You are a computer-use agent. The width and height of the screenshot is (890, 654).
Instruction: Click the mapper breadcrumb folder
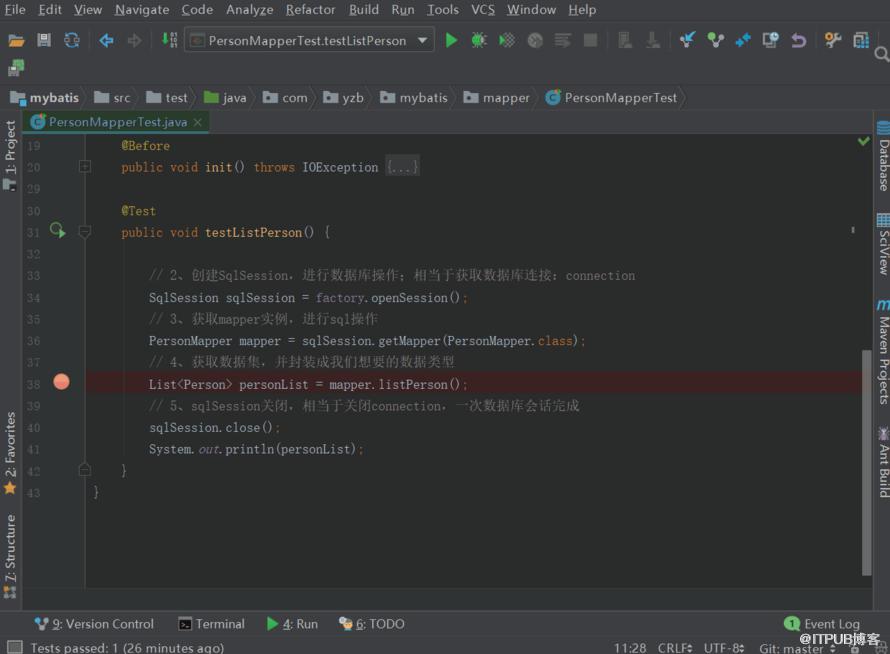tap(496, 98)
